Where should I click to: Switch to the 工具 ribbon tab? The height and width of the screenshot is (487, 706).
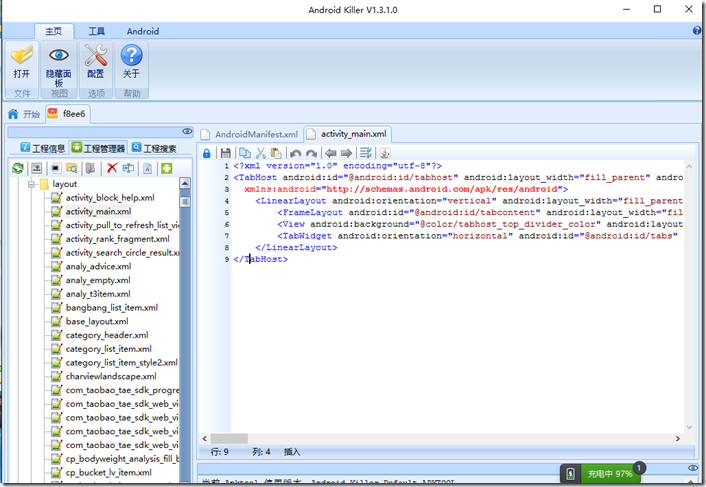pos(96,31)
